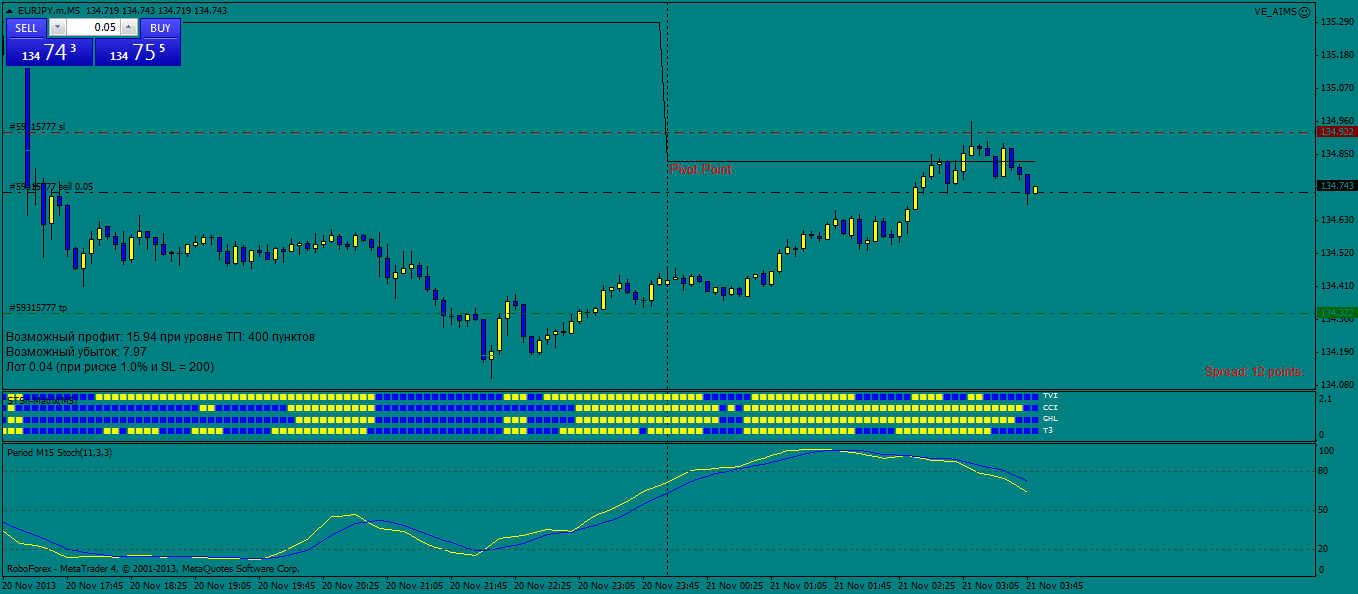
Task: Decrease lot volume with the down arrow
Action: (57, 28)
